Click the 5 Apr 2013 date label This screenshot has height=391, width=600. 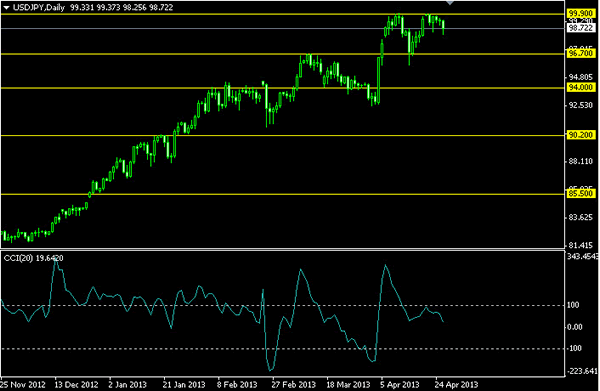[x=399, y=384]
